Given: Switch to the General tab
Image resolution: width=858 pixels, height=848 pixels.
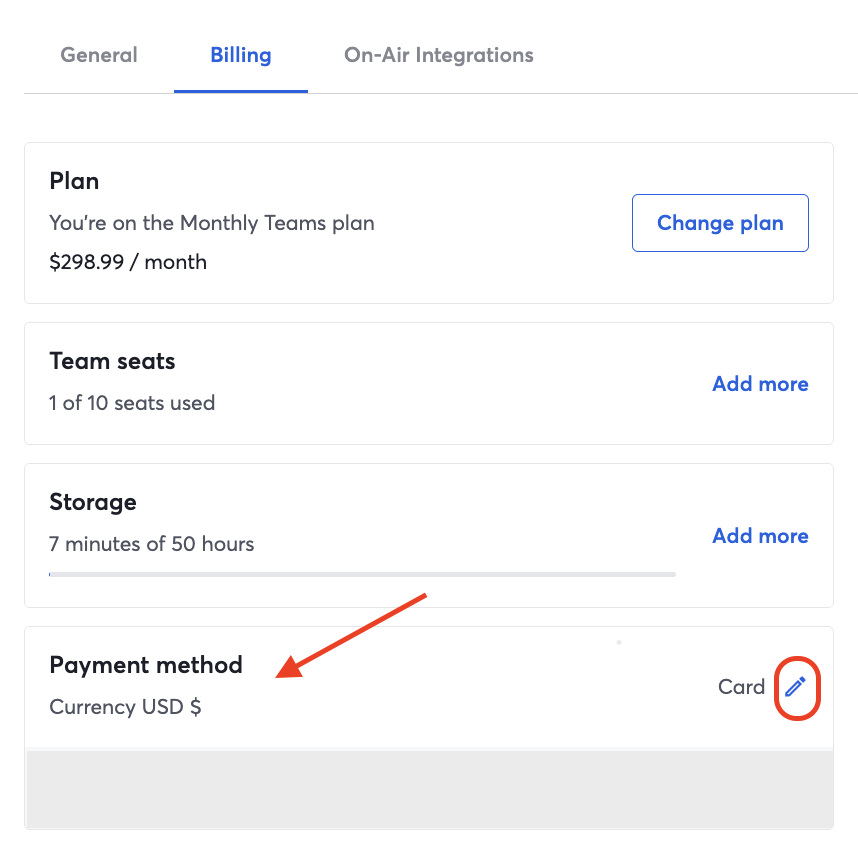Looking at the screenshot, I should (x=99, y=55).
